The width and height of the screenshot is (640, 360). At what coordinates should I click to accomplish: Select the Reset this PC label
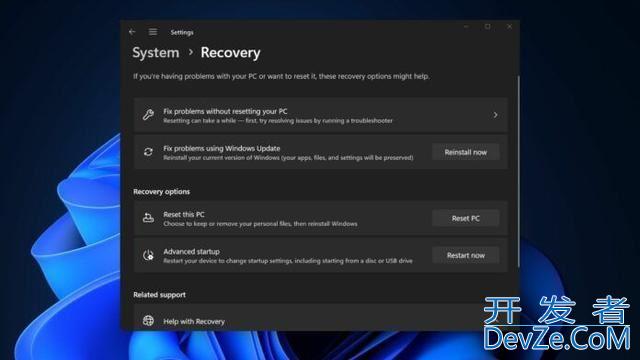(x=184, y=214)
